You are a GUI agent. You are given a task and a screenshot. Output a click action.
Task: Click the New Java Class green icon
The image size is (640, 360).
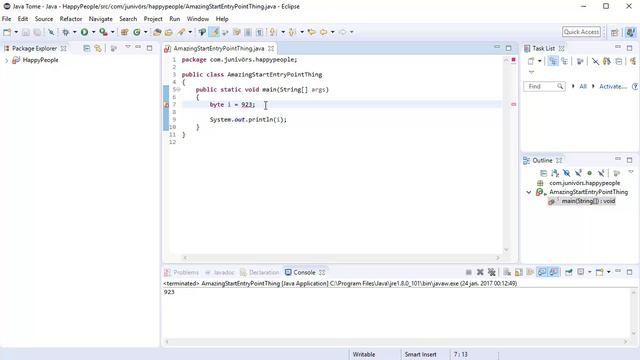137,32
